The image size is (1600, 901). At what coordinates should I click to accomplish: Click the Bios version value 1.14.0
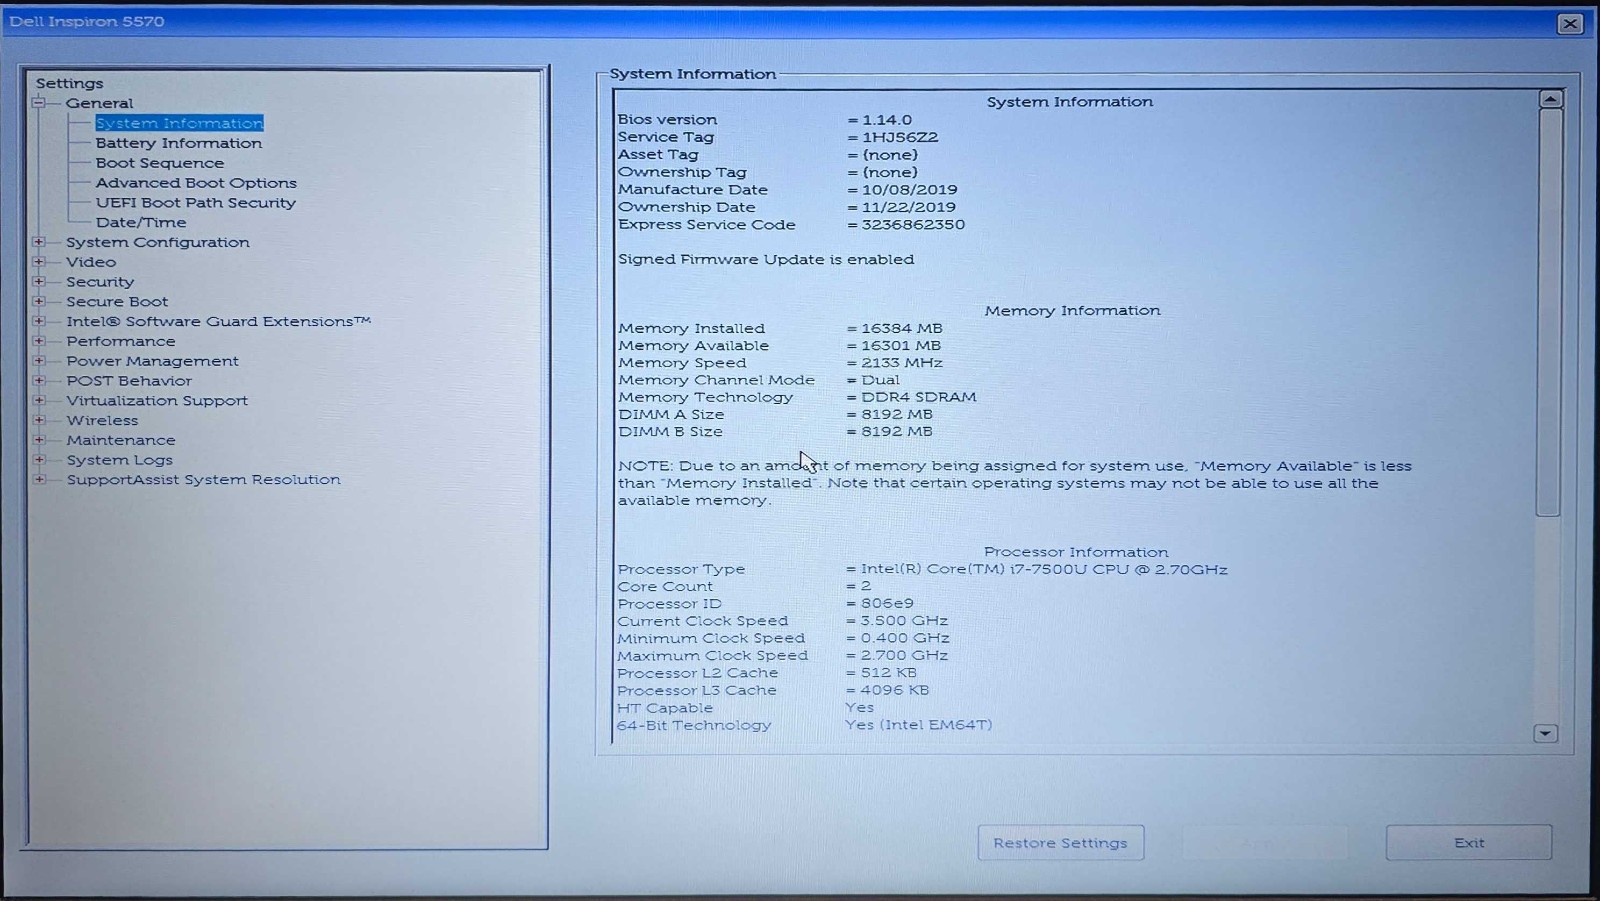pyautogui.click(x=887, y=120)
